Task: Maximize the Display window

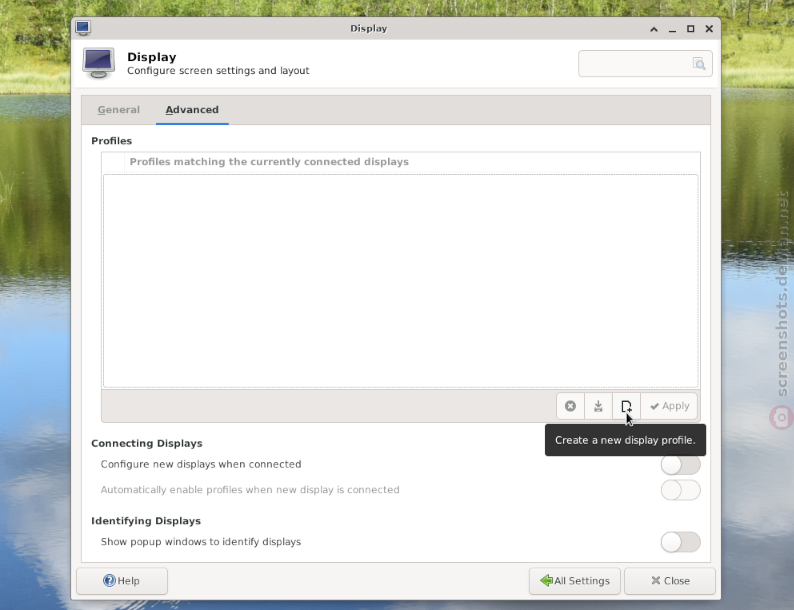Action: point(690,29)
